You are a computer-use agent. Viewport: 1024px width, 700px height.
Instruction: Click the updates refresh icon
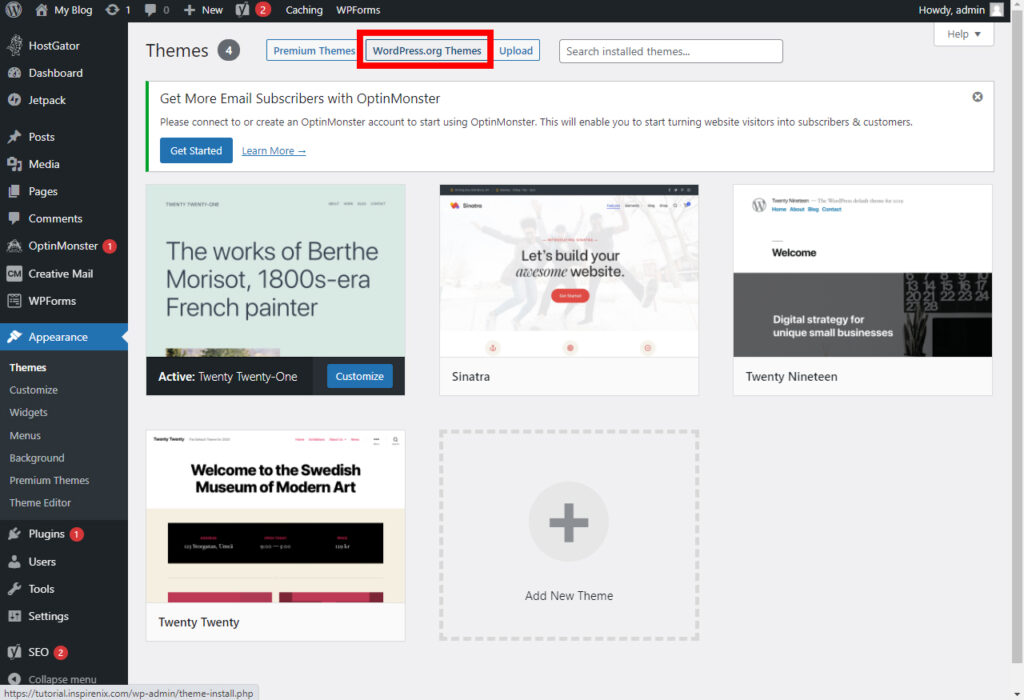112,10
